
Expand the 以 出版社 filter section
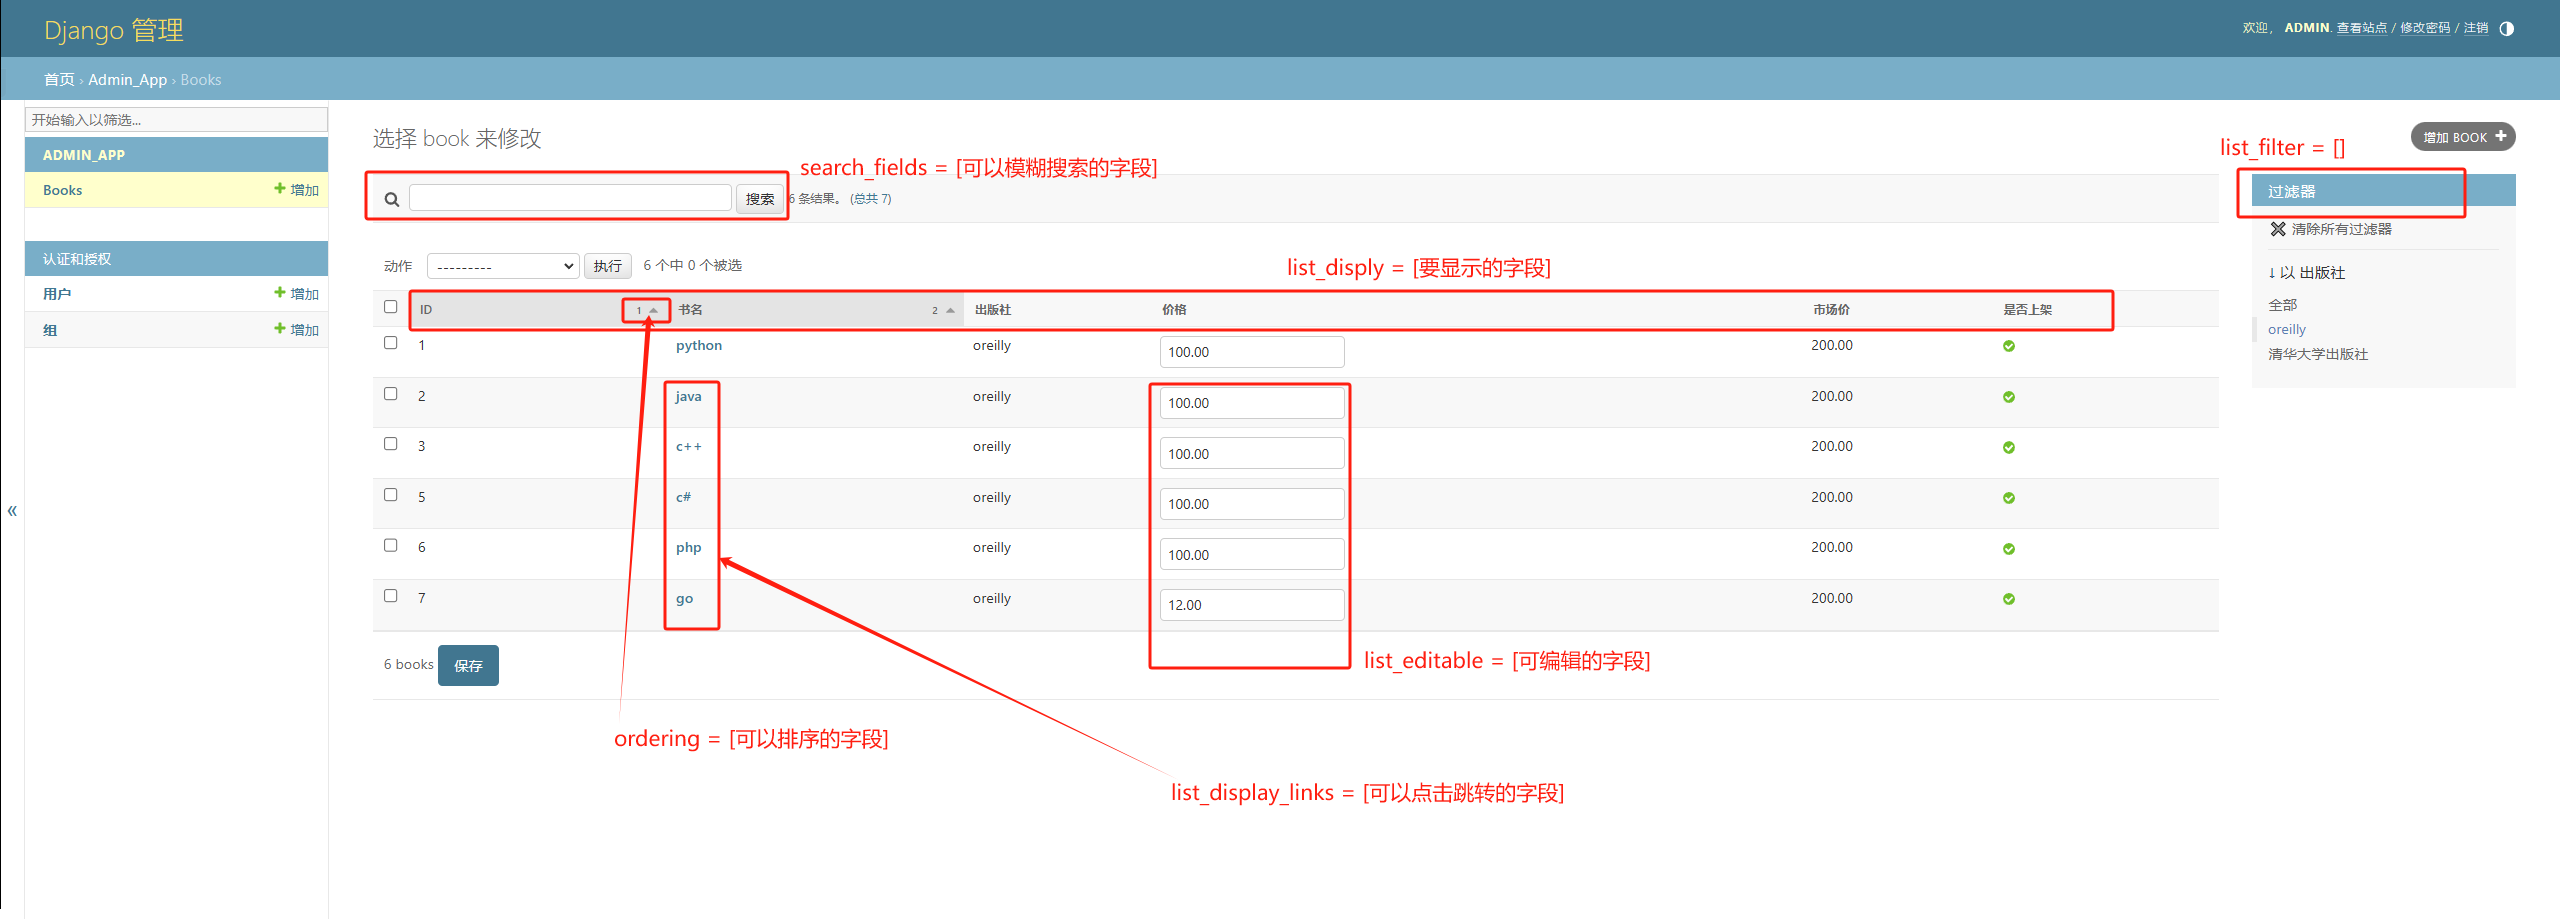(2306, 272)
